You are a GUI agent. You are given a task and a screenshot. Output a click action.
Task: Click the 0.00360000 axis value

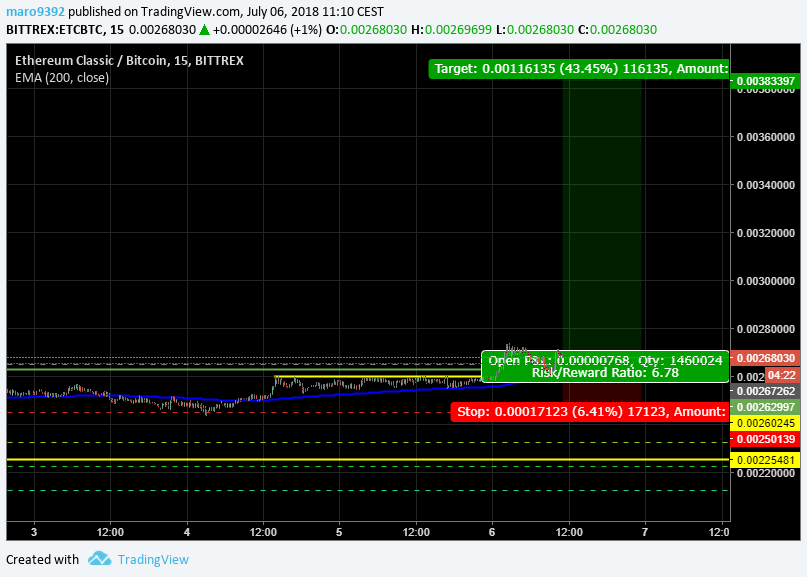pyautogui.click(x=766, y=137)
